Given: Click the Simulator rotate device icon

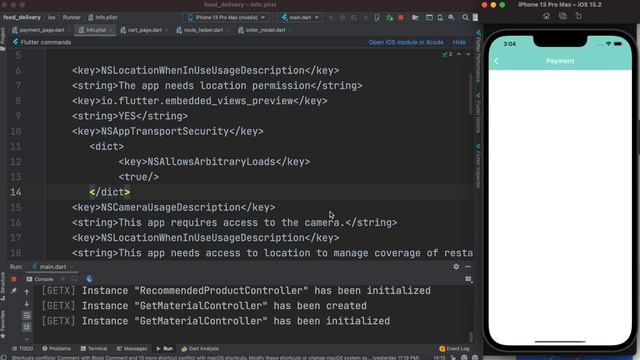Looking at the screenshot, I should [x=578, y=16].
